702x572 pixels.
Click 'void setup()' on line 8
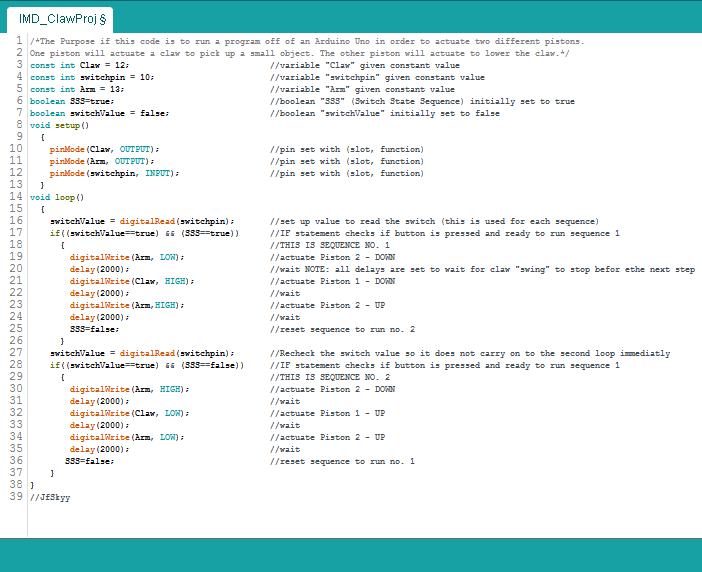point(59,126)
